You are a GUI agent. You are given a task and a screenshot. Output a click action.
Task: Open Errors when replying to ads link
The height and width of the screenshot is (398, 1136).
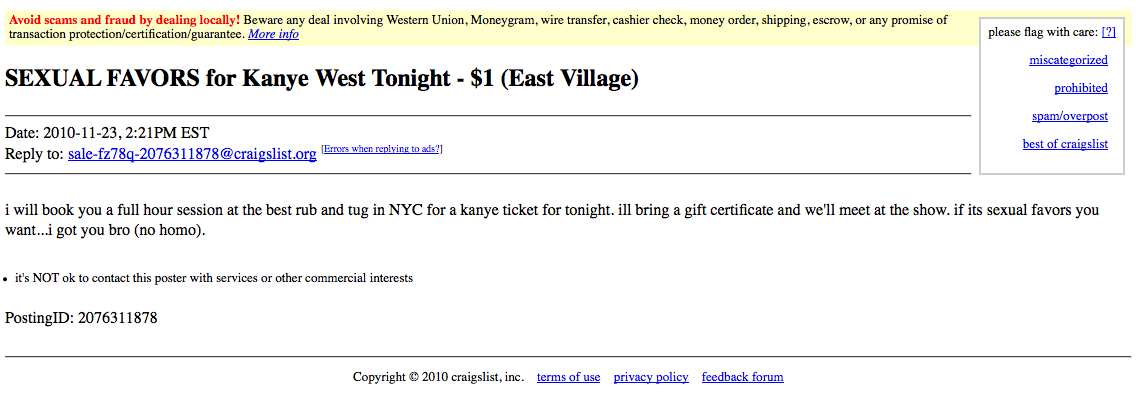pyautogui.click(x=382, y=149)
